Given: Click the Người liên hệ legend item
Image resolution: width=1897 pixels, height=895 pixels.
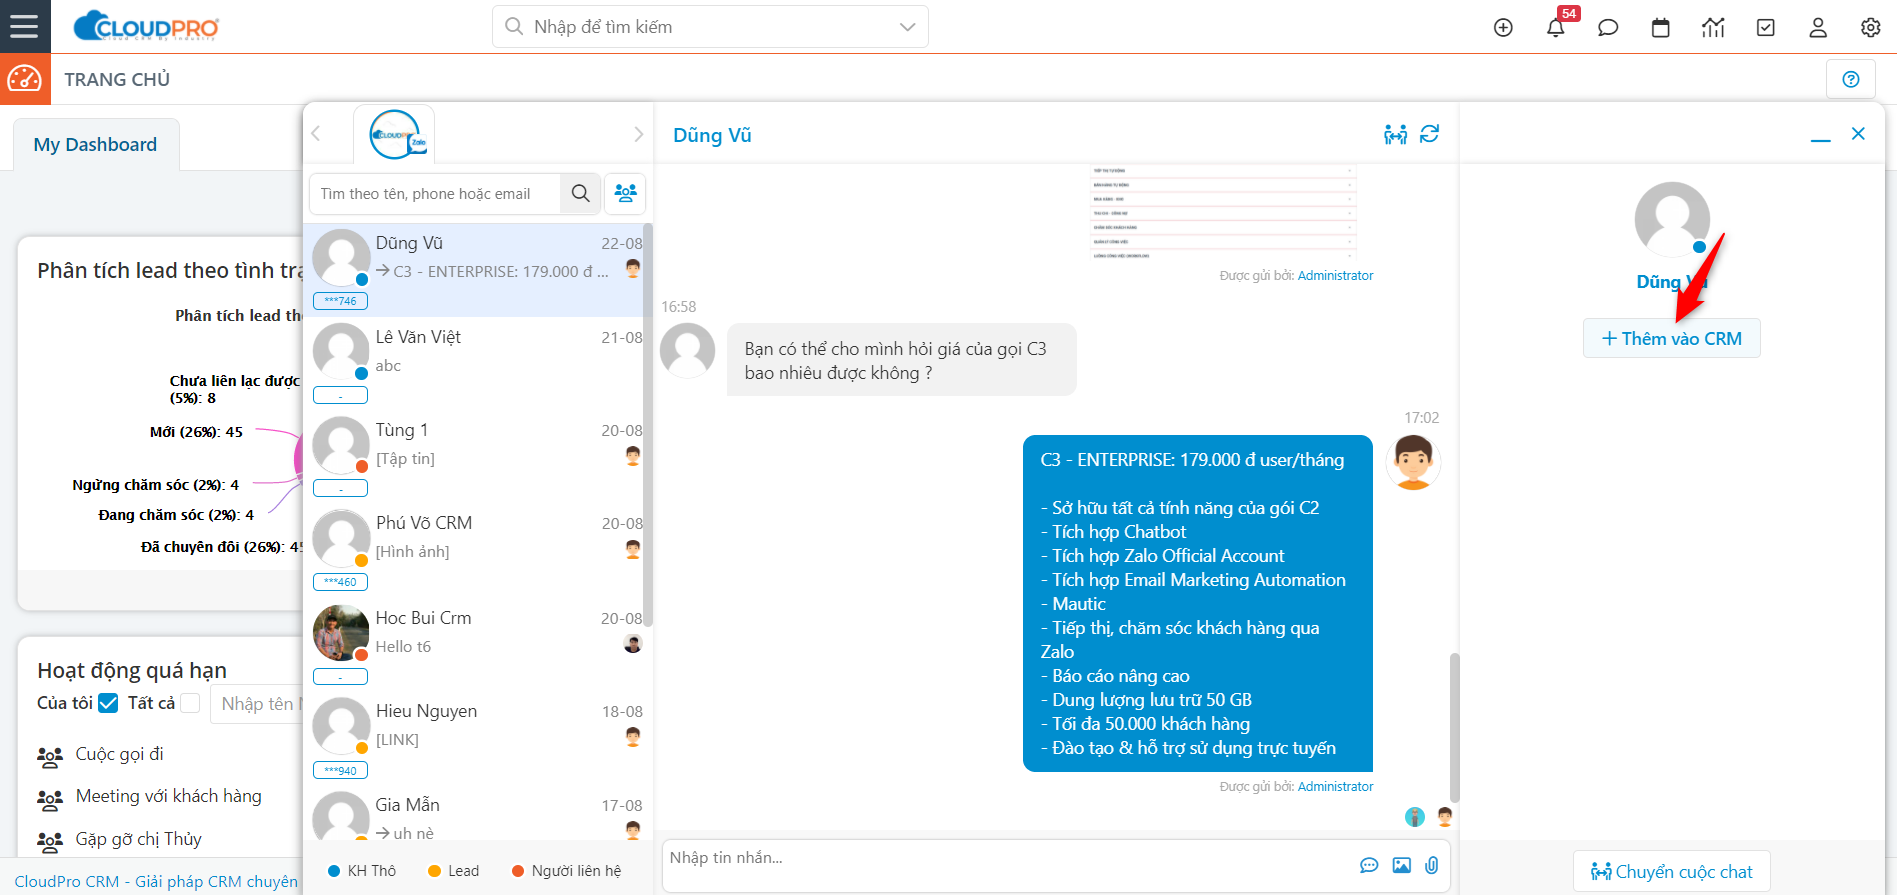Looking at the screenshot, I should point(566,871).
